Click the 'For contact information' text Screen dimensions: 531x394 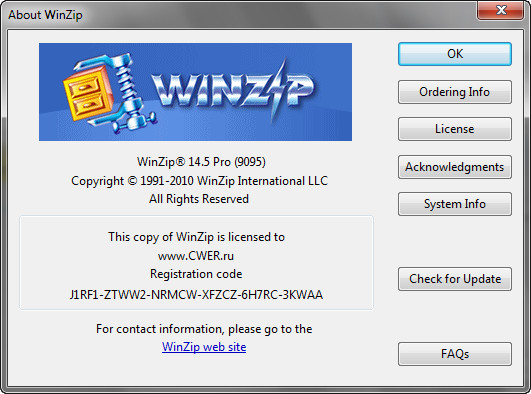tap(204, 329)
